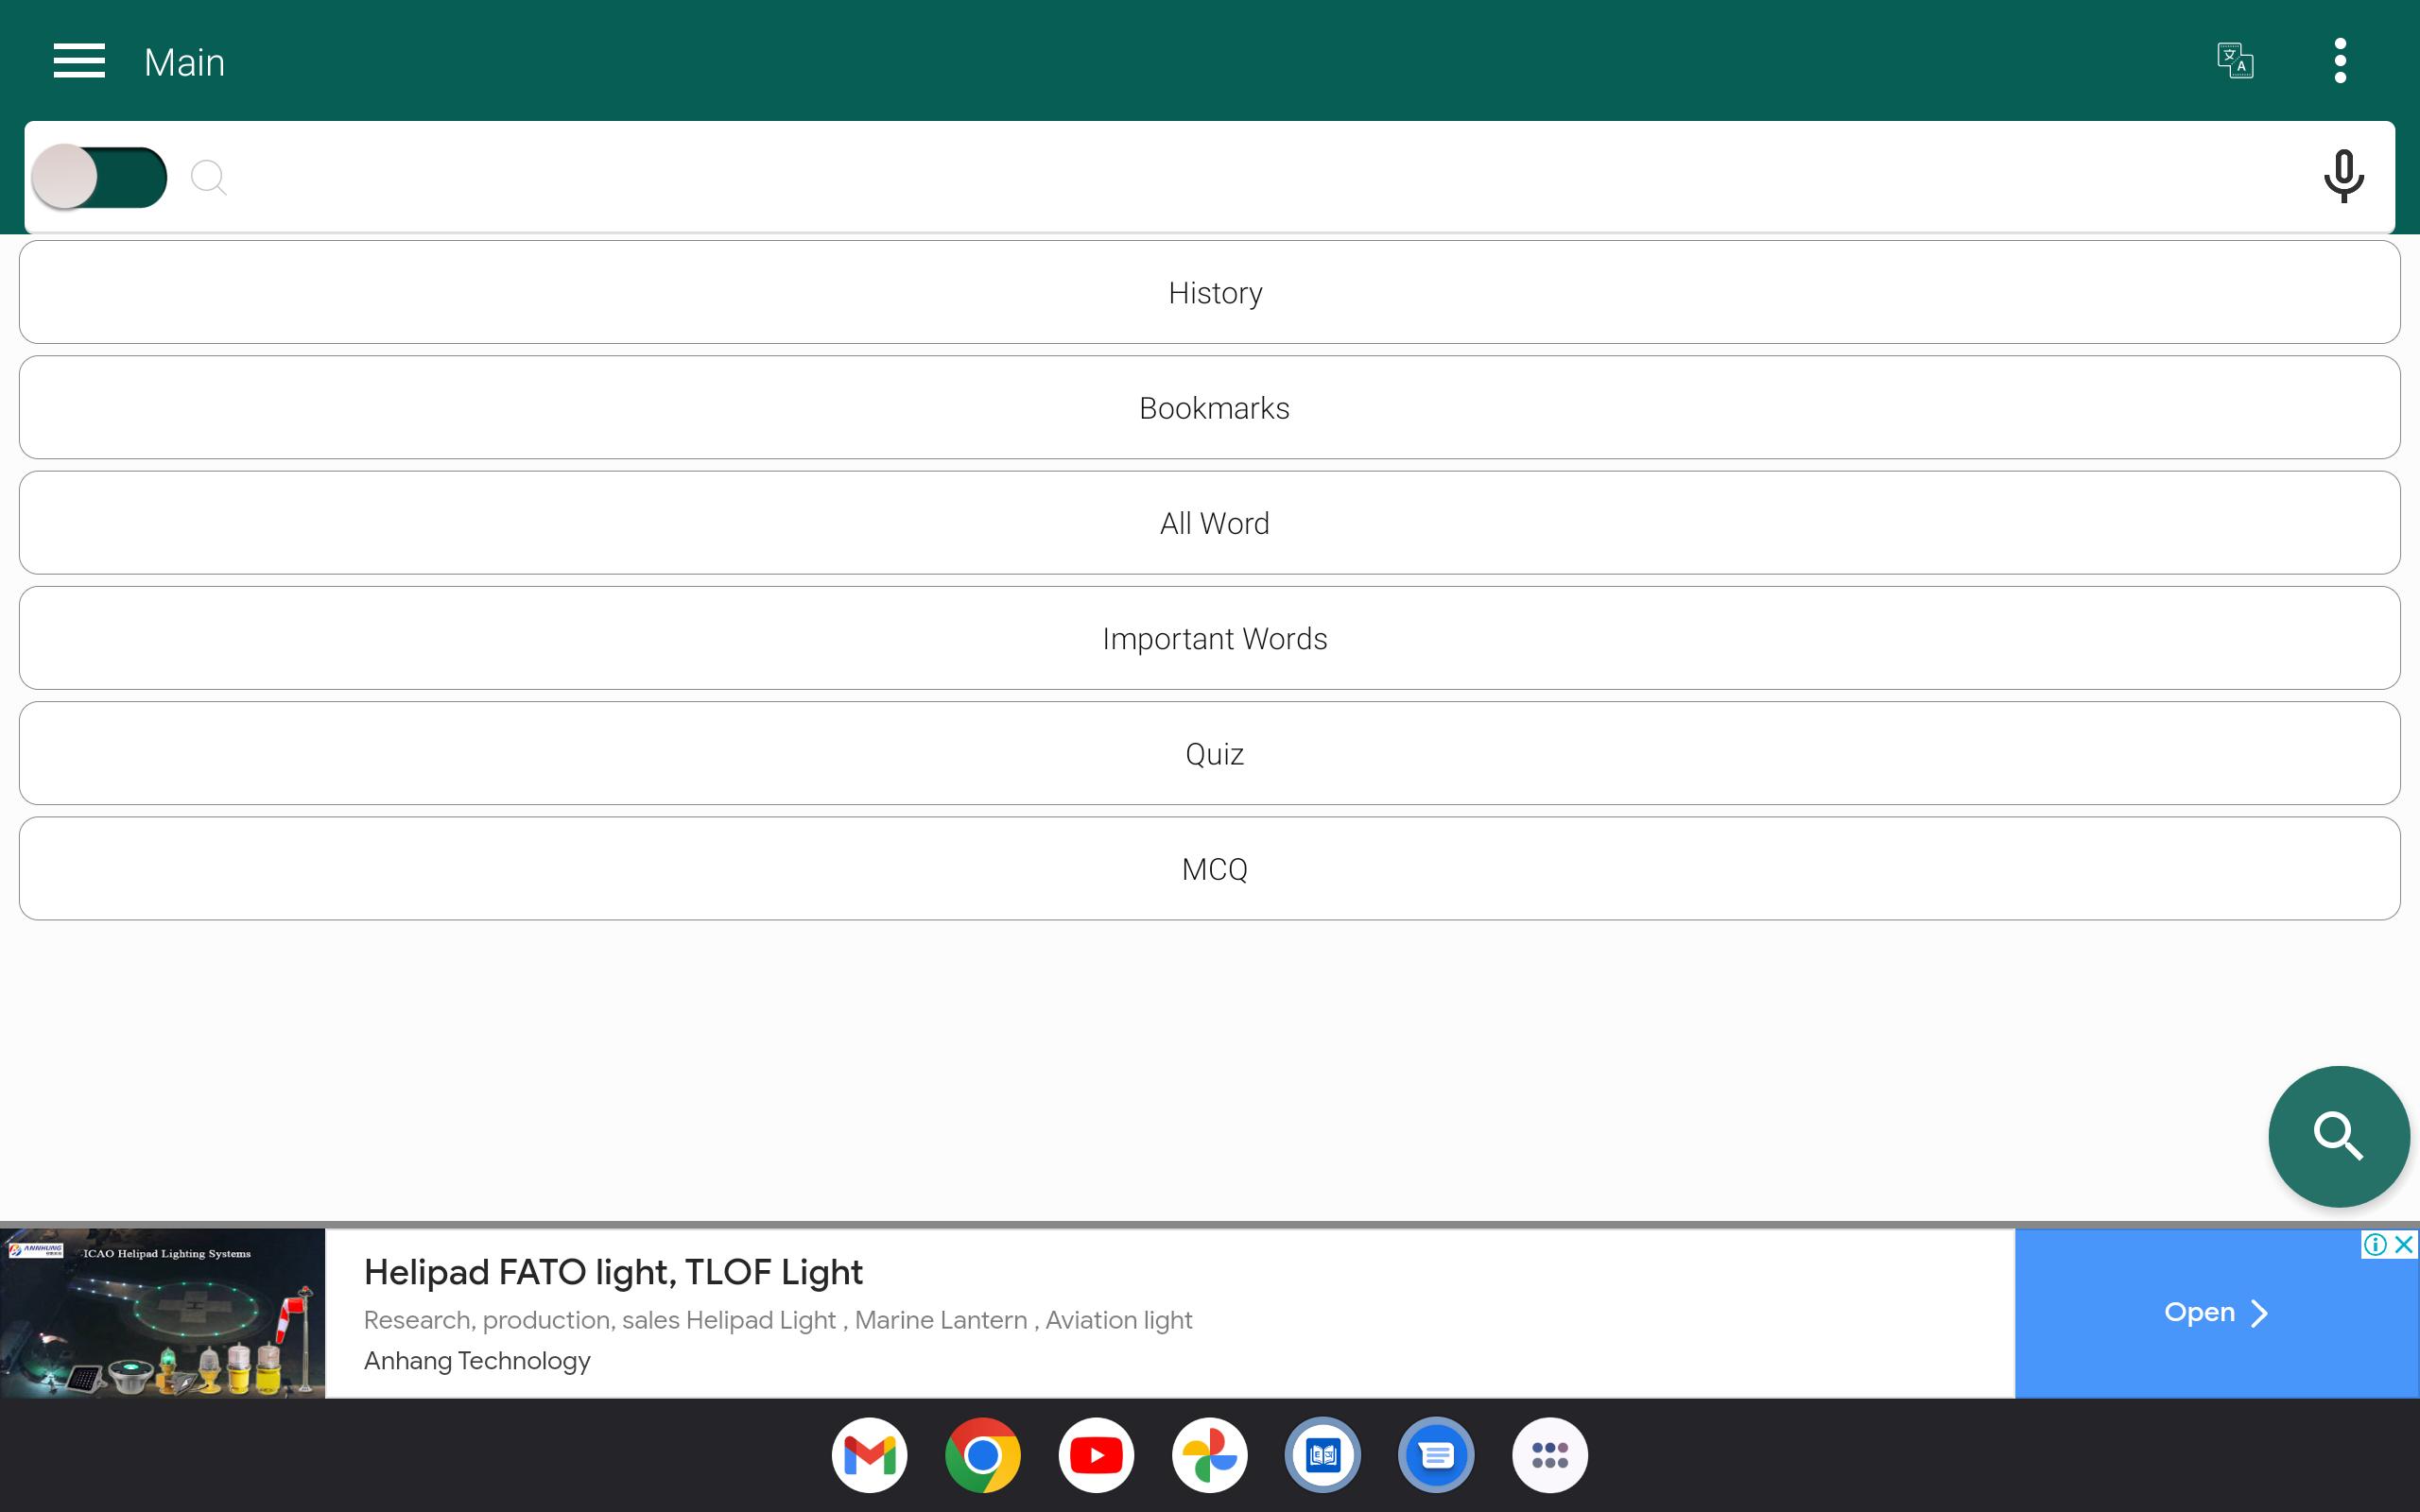Screen dimensions: 2420x1512
Task: Open the MCQ section
Action: pos(1210,868)
